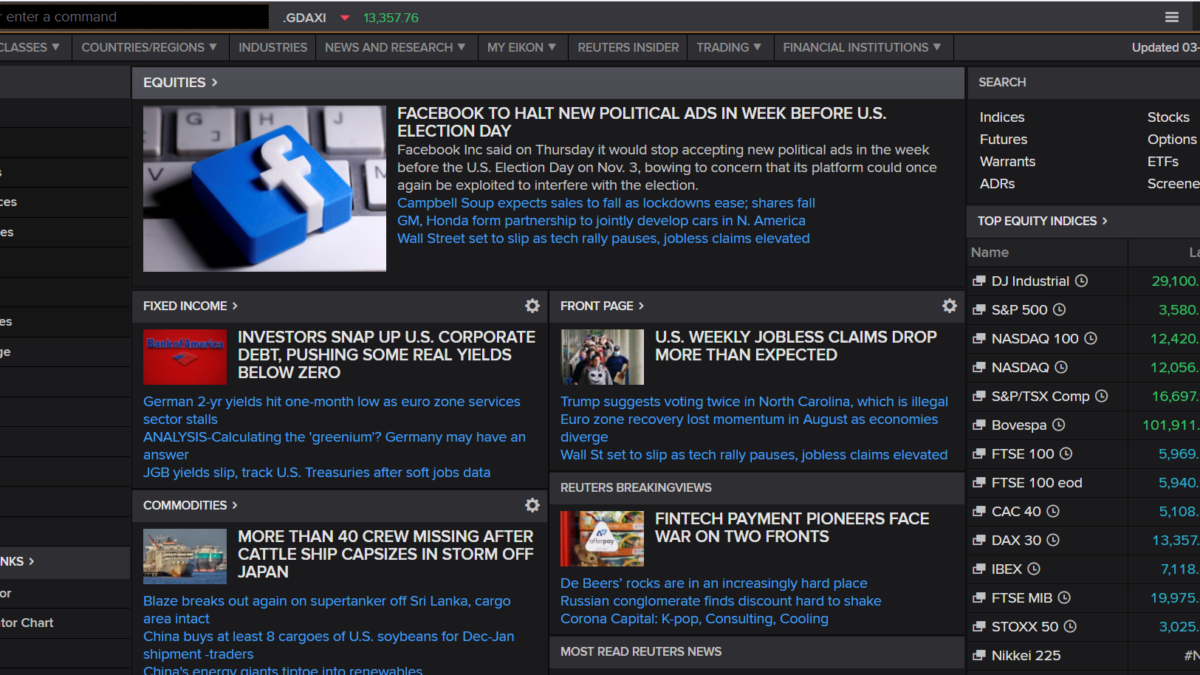Select ETFs in the Search panel
1200x675 pixels.
pos(1163,161)
